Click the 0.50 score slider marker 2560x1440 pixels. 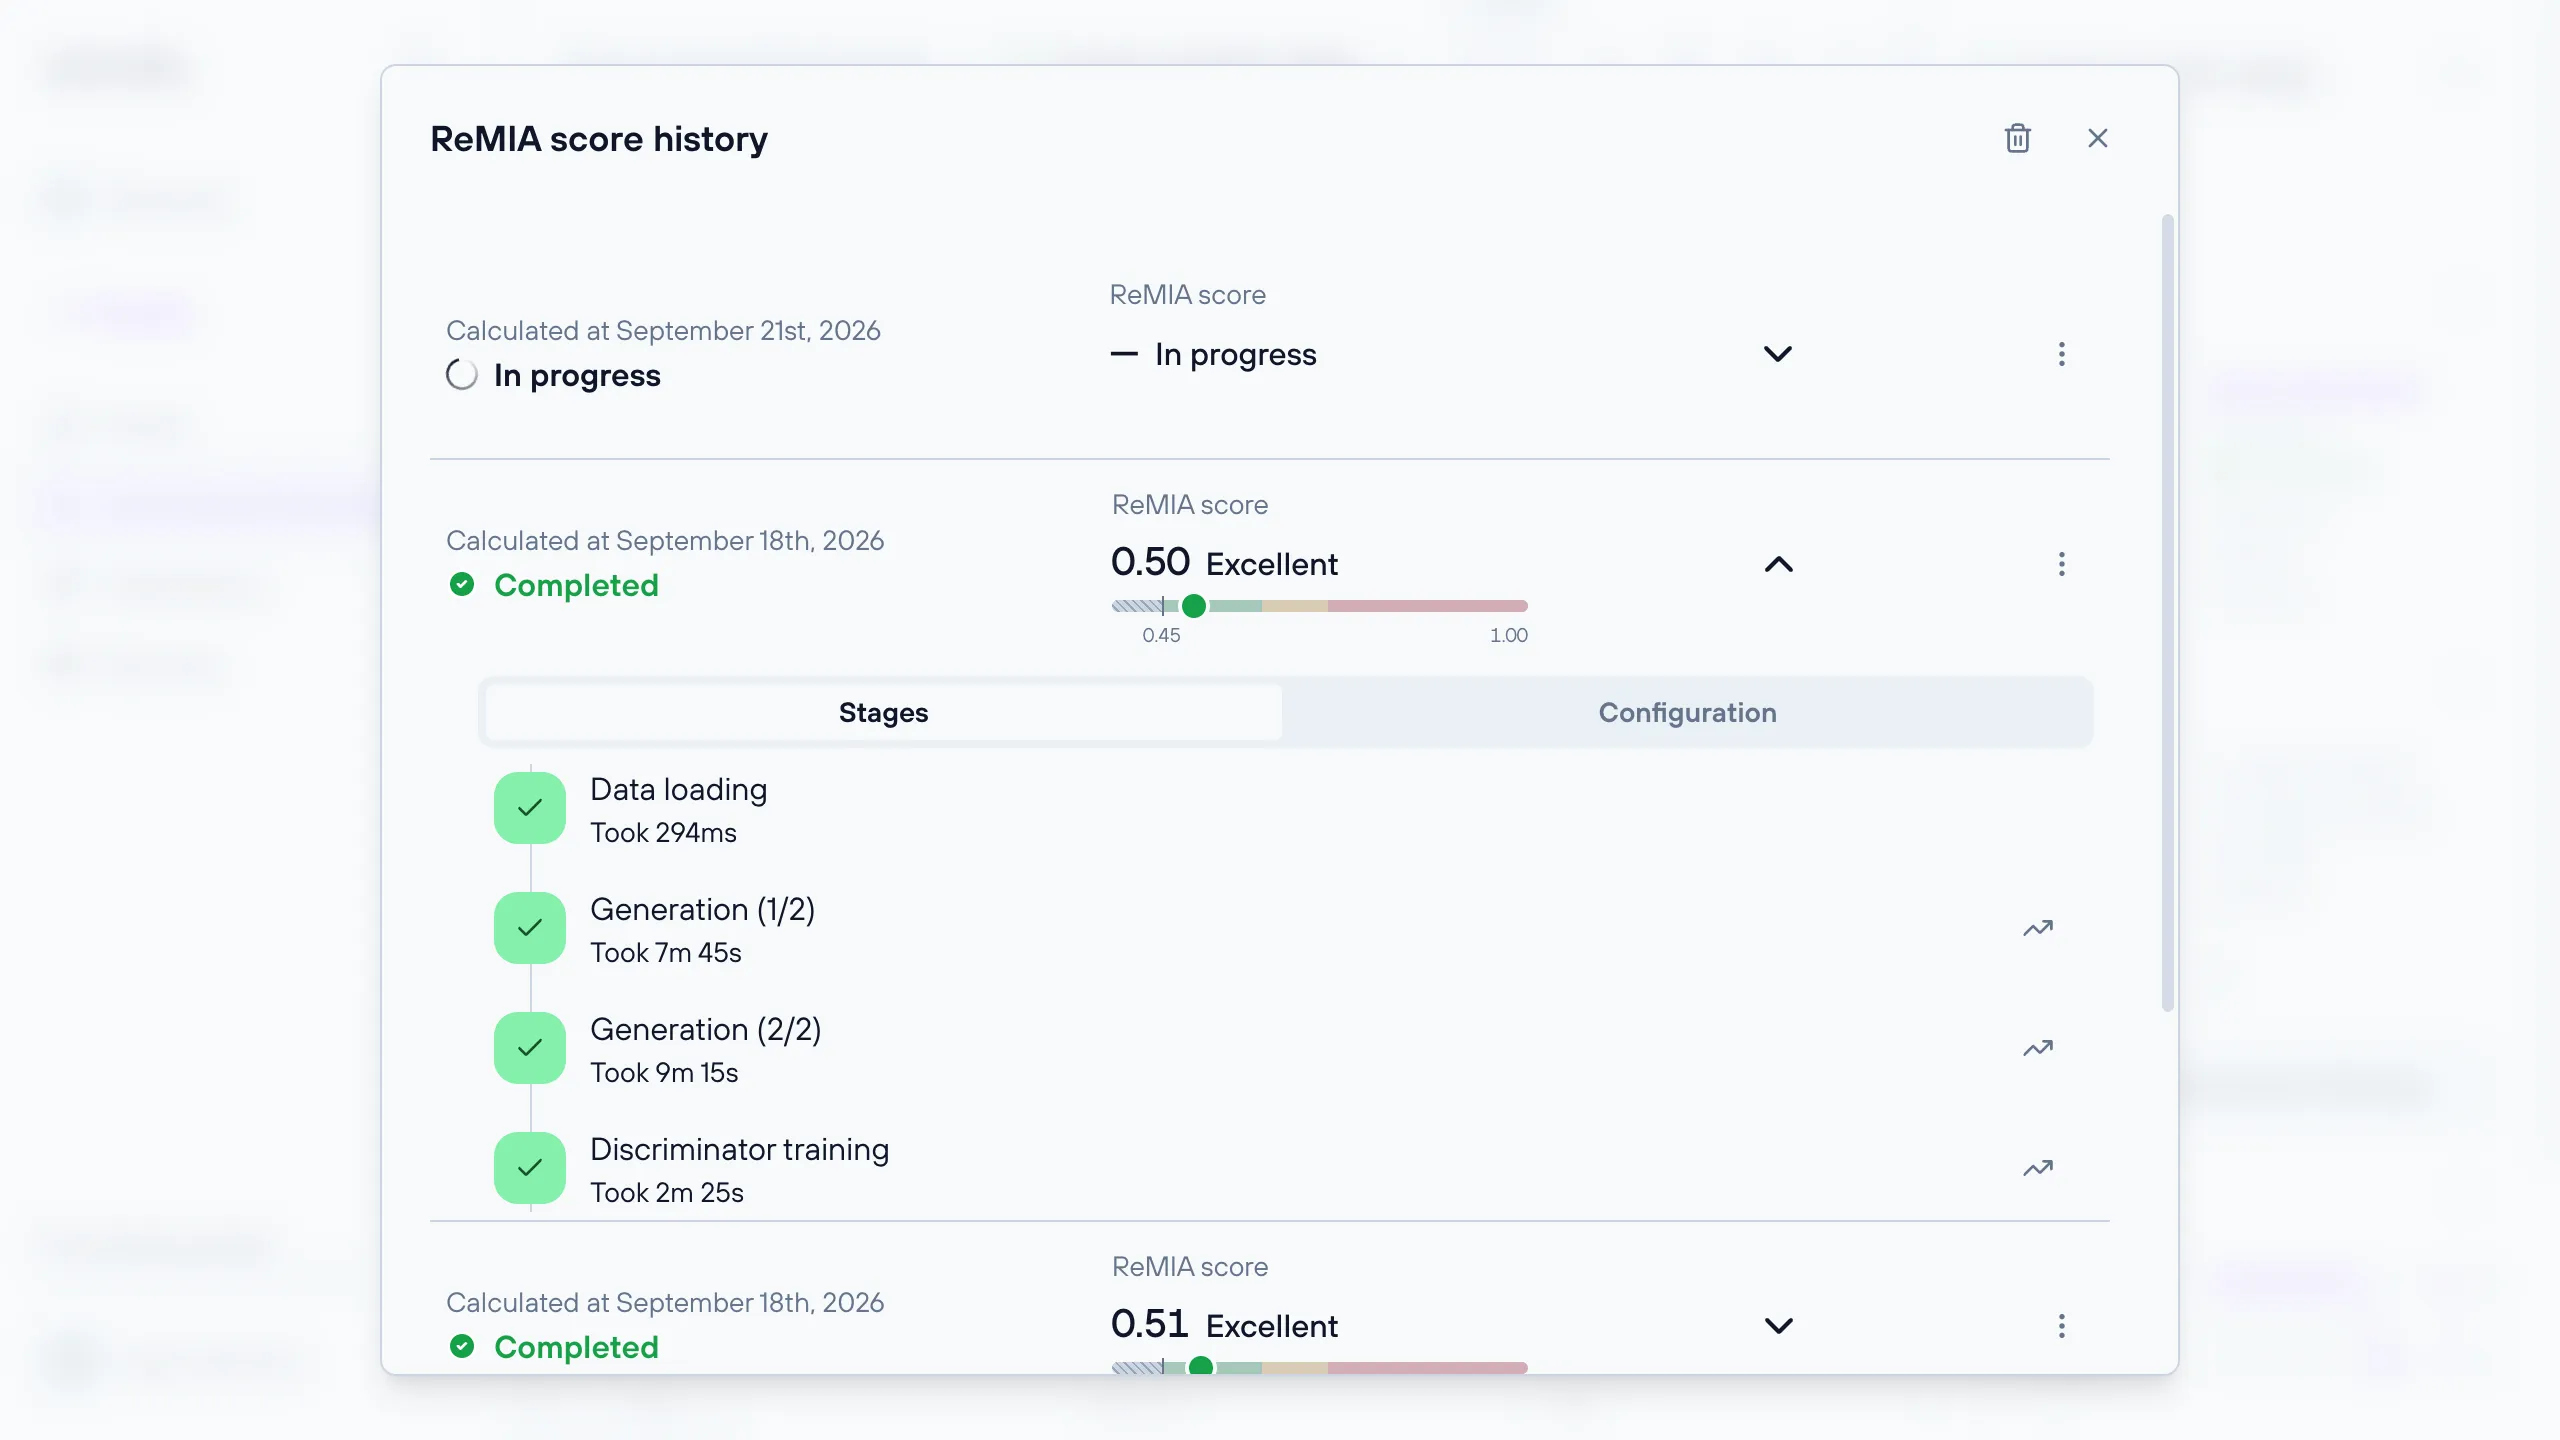pos(1194,606)
